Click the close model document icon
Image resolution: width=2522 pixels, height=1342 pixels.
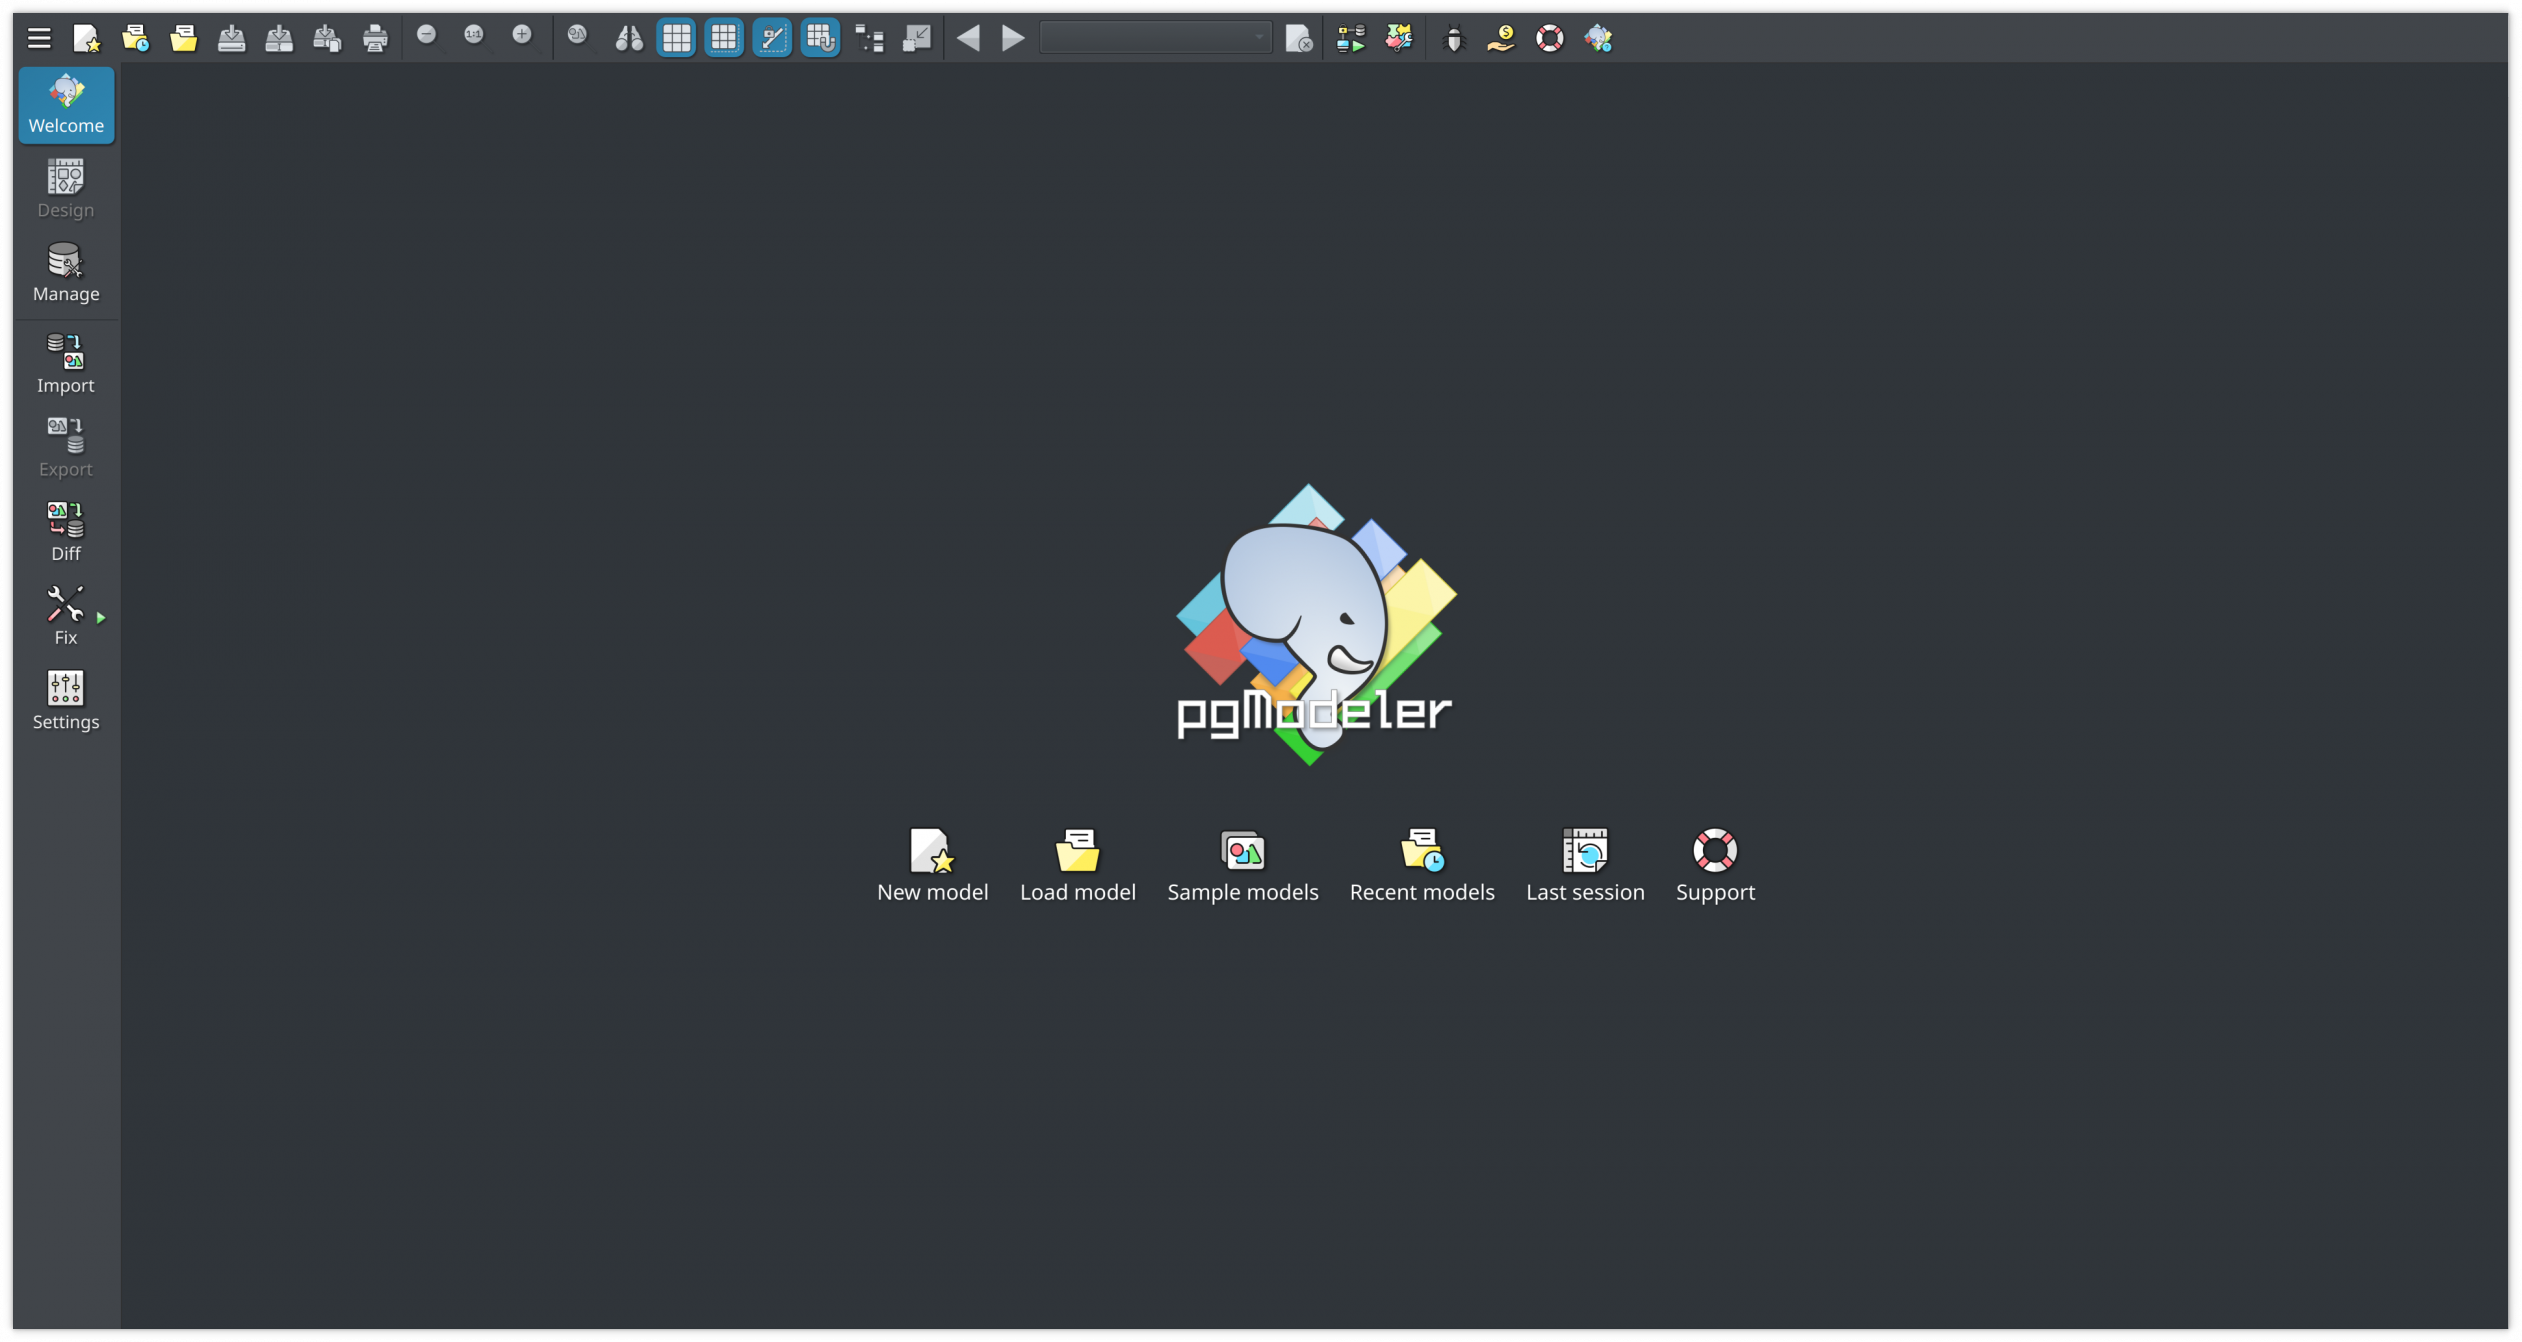click(x=1298, y=38)
